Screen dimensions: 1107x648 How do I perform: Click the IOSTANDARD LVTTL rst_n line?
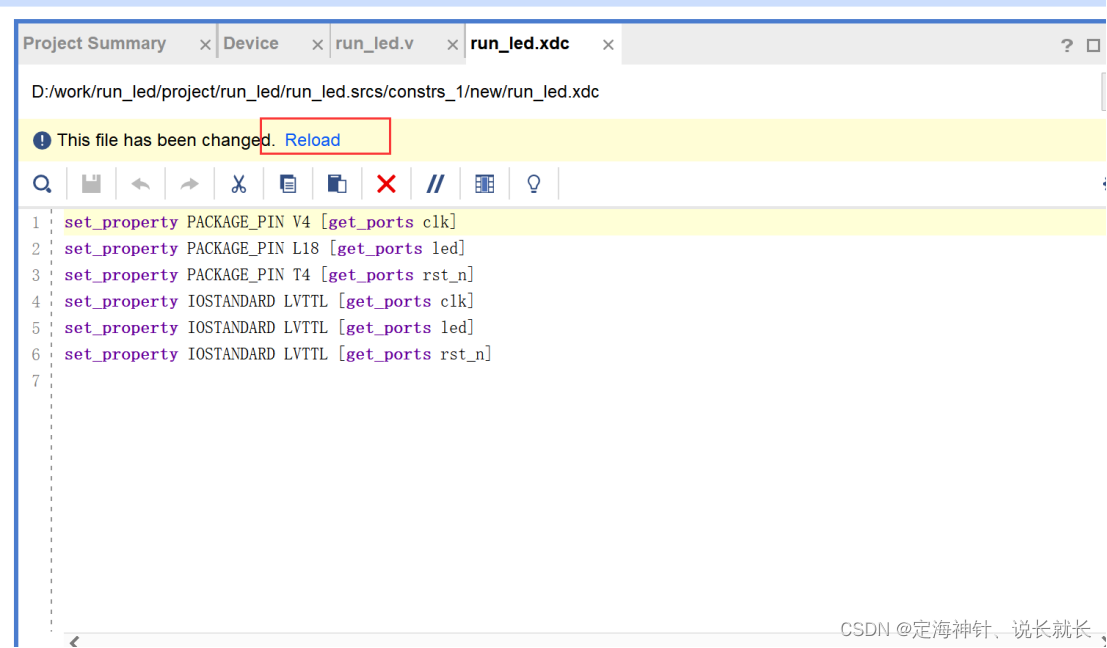pyautogui.click(x=278, y=354)
